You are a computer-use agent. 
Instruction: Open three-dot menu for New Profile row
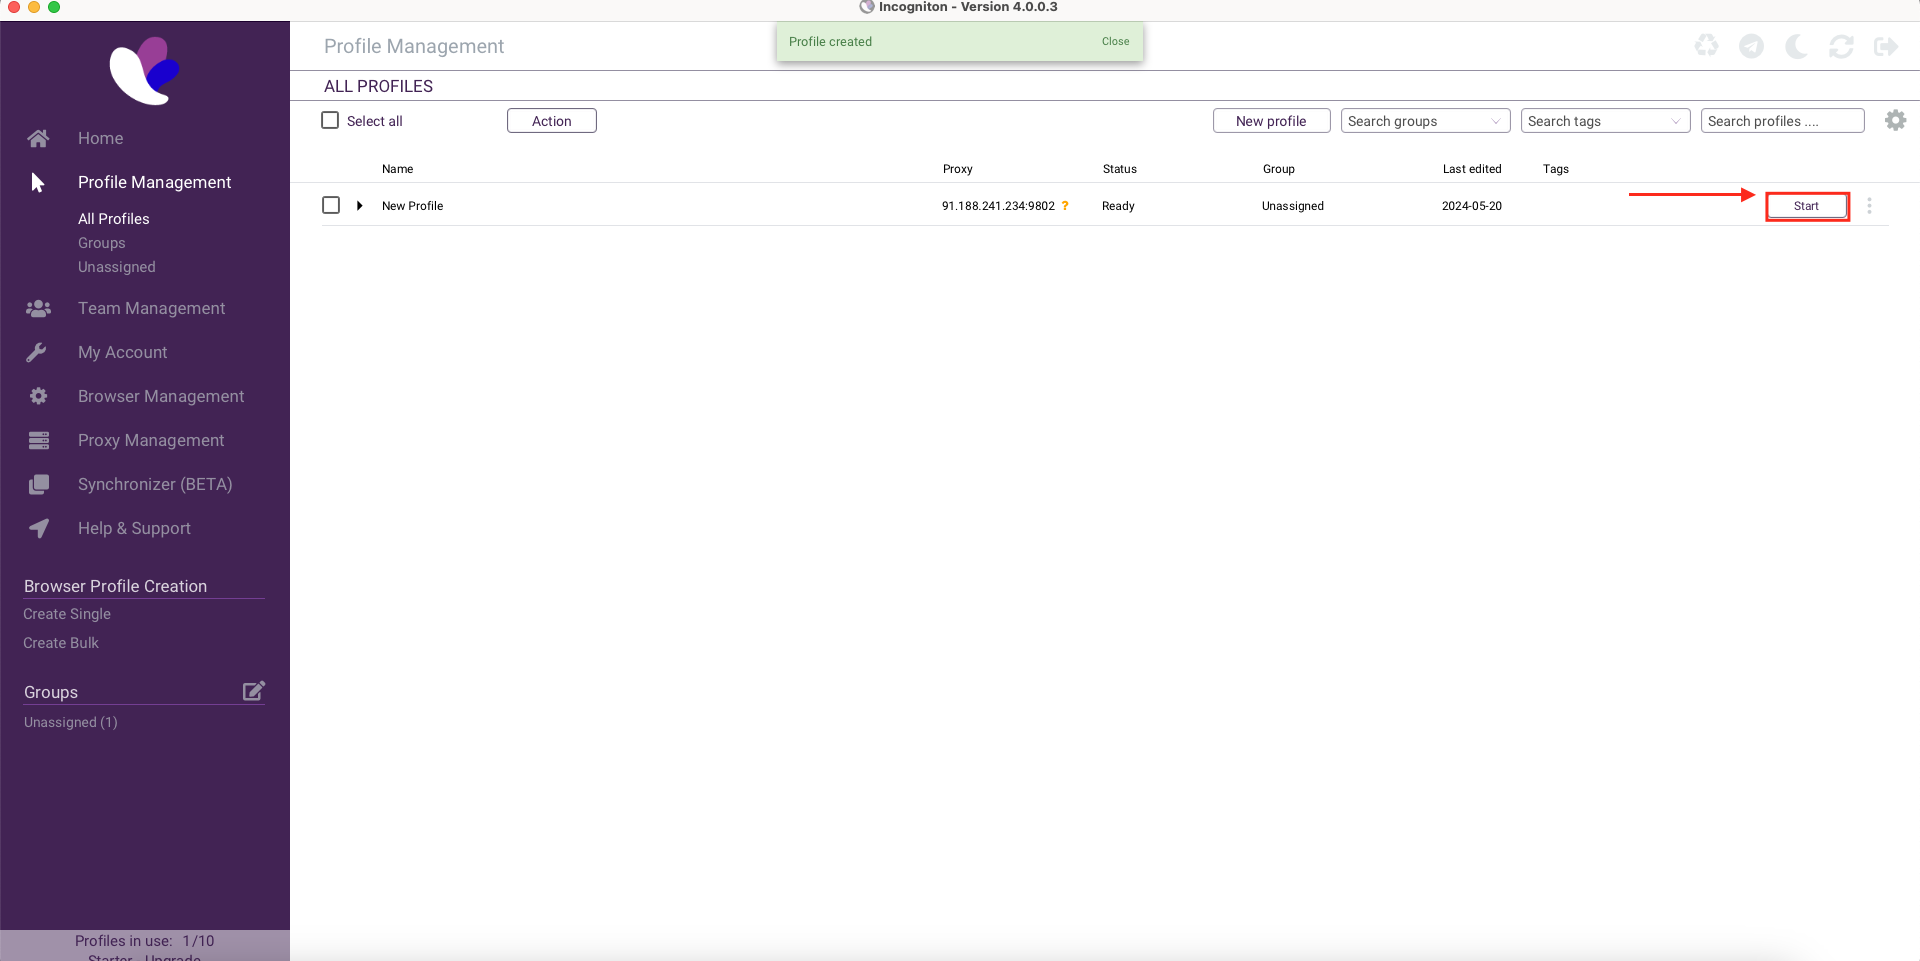pos(1869,205)
